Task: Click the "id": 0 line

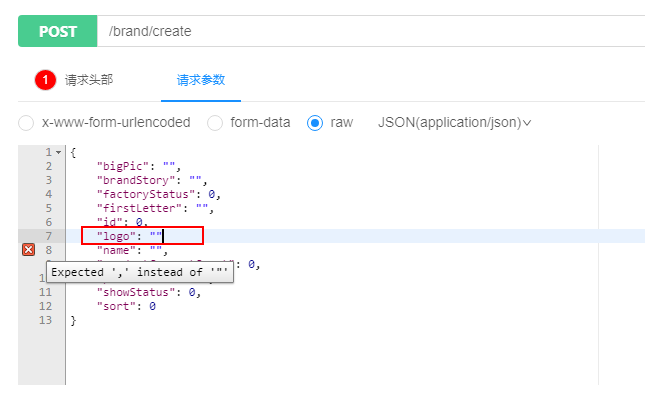Action: 122,222
